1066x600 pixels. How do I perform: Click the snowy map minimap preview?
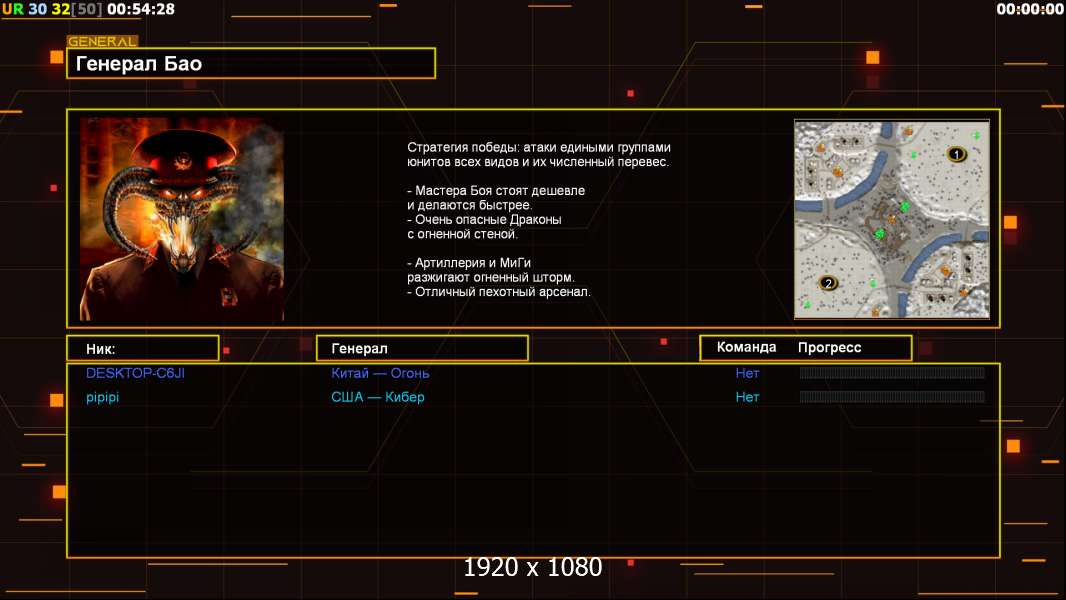click(x=892, y=219)
